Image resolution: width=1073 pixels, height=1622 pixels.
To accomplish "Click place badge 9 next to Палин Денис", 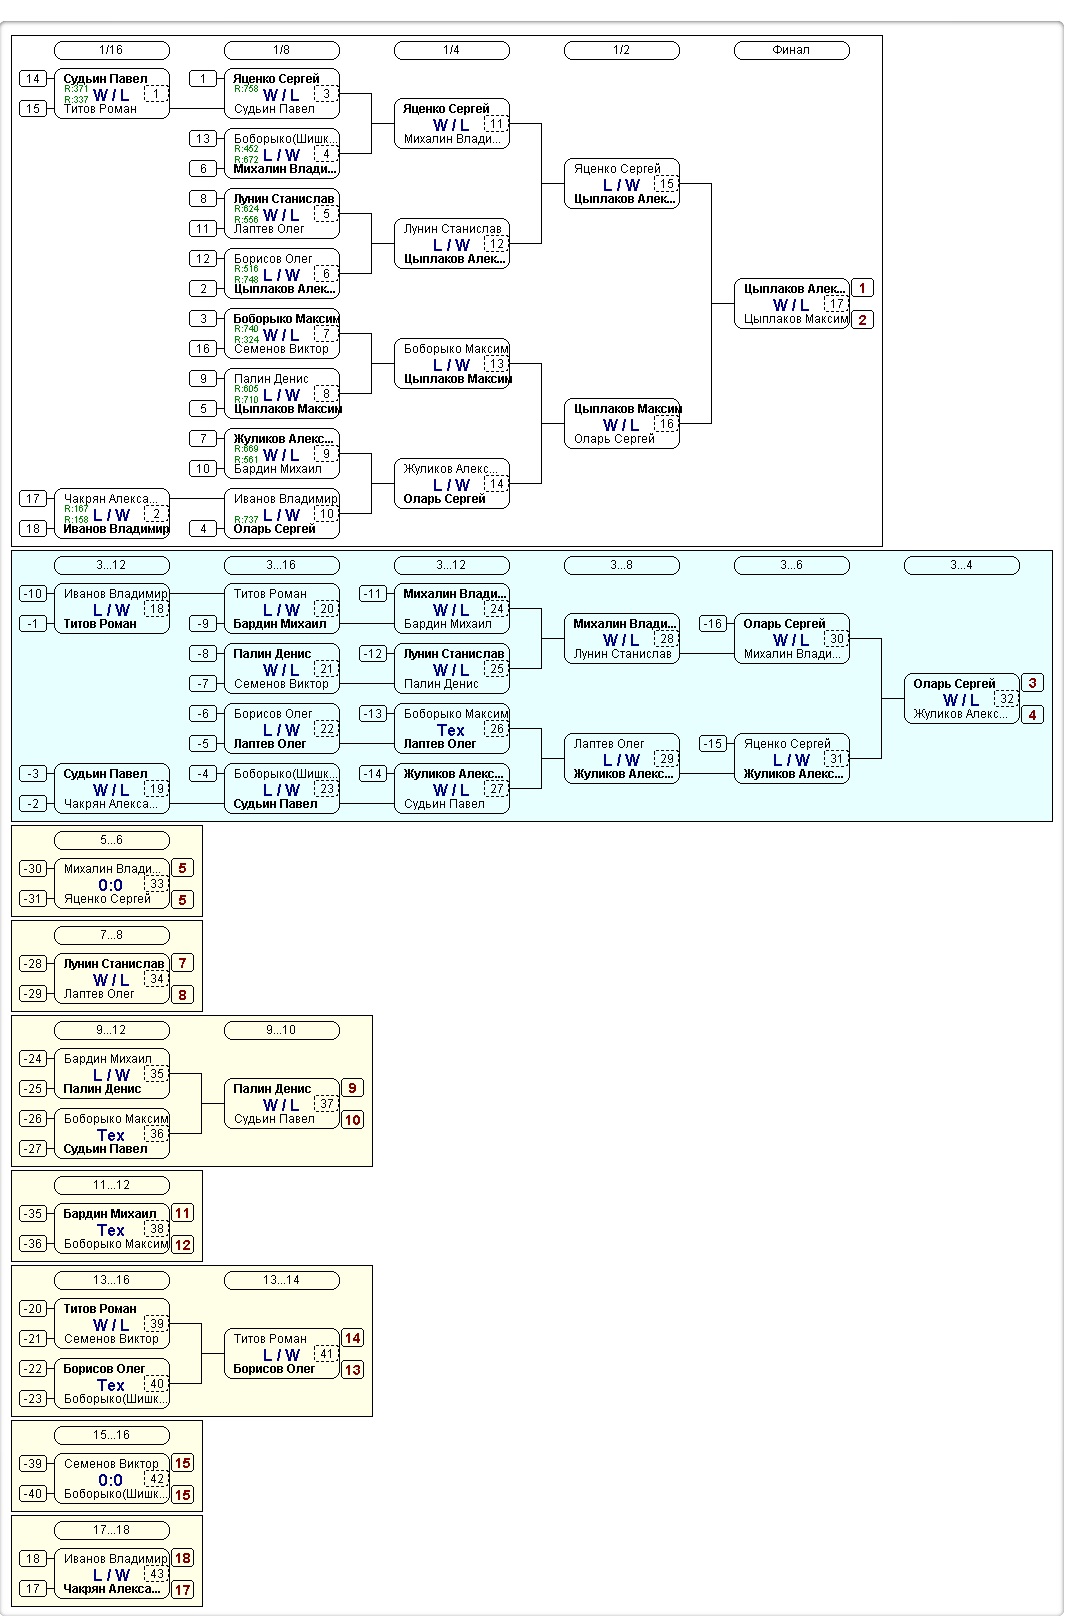I will pos(352,1088).
